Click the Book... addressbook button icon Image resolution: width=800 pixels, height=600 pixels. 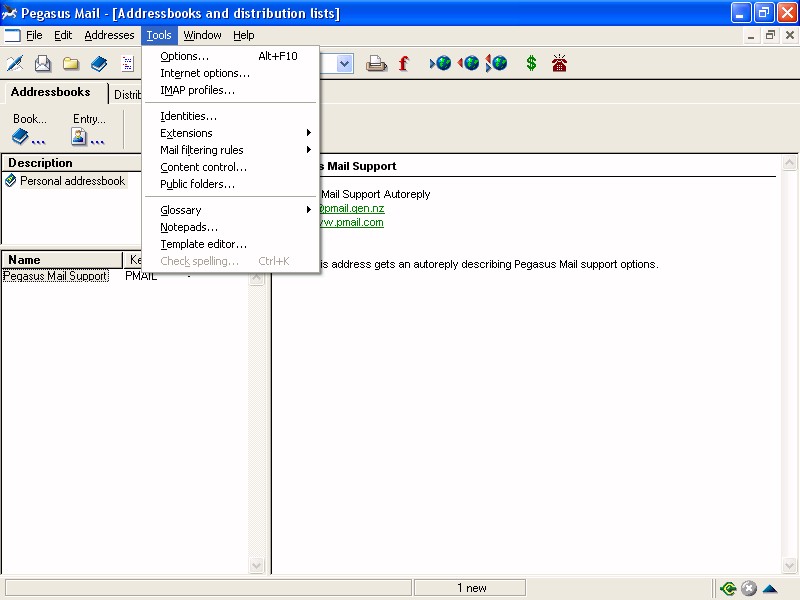pos(29,137)
